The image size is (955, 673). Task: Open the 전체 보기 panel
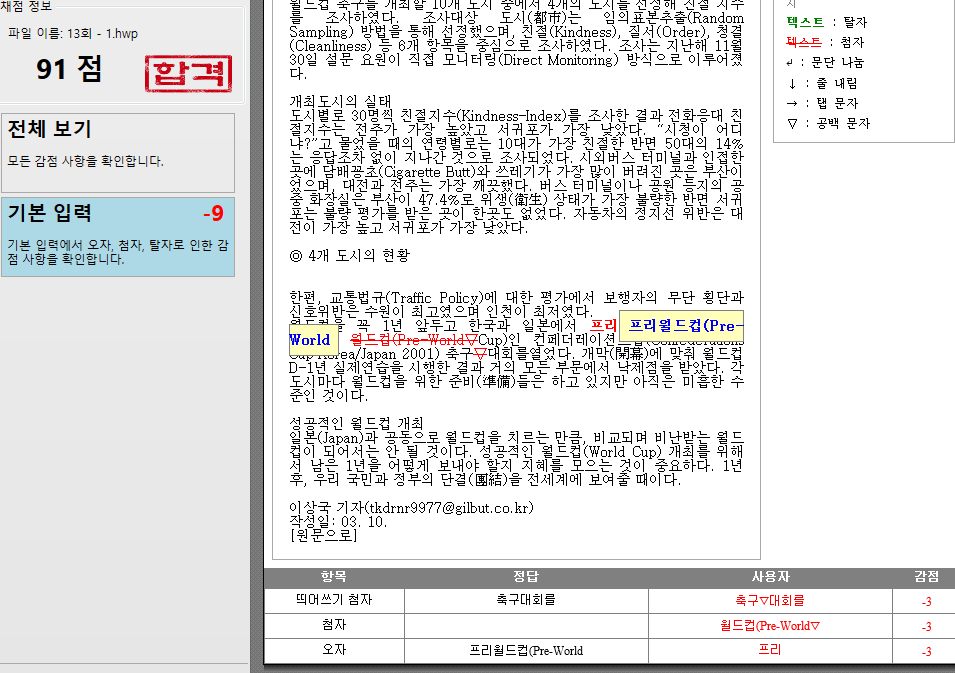[x=119, y=152]
